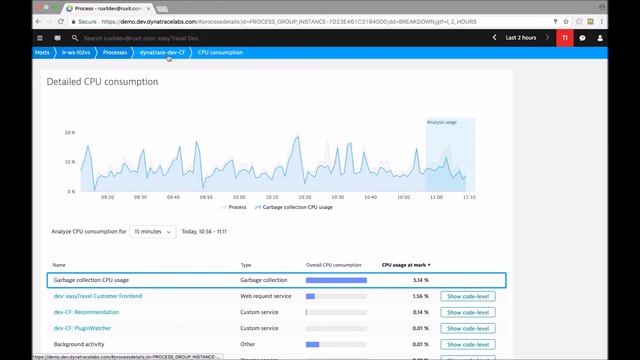The height and width of the screenshot is (360, 640).
Task: Open dev-CF: Recommendation service link
Action: [86, 312]
